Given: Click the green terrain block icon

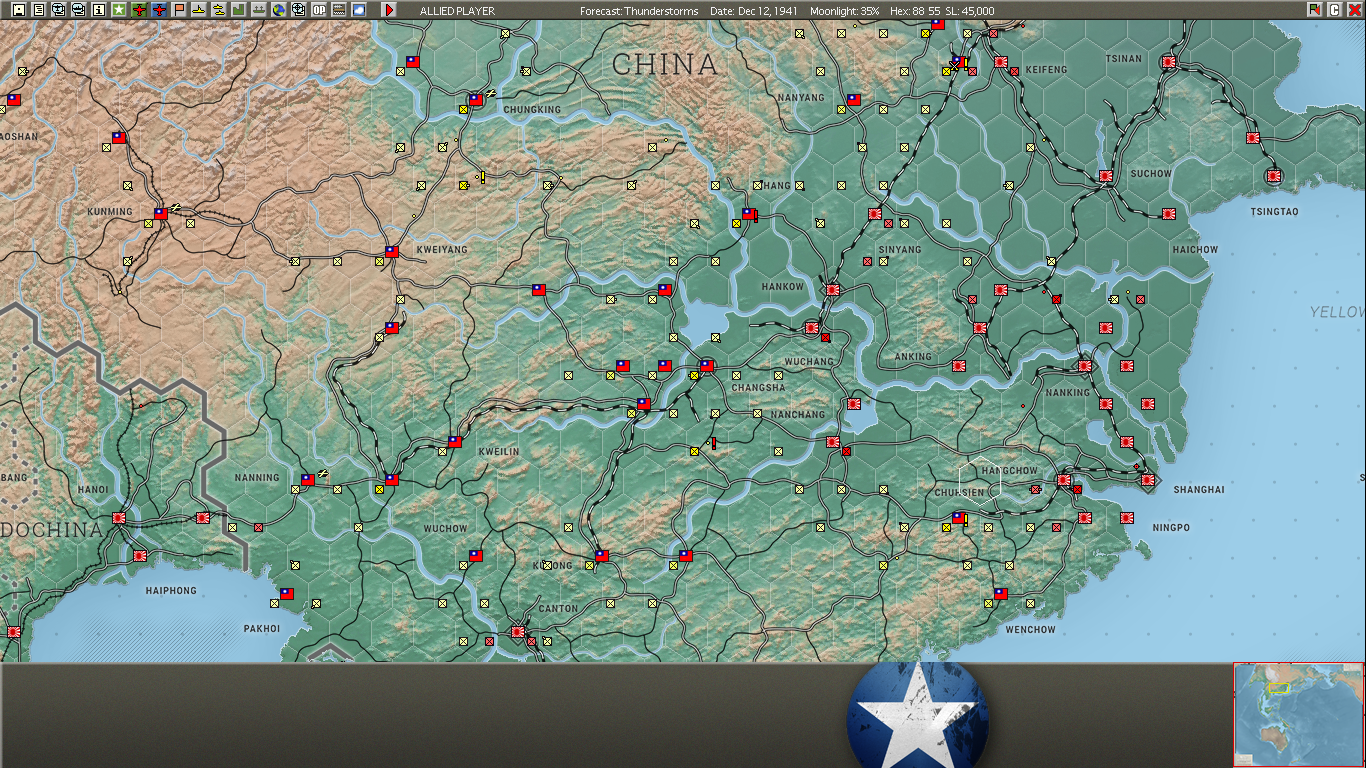Looking at the screenshot, I should point(238,10).
